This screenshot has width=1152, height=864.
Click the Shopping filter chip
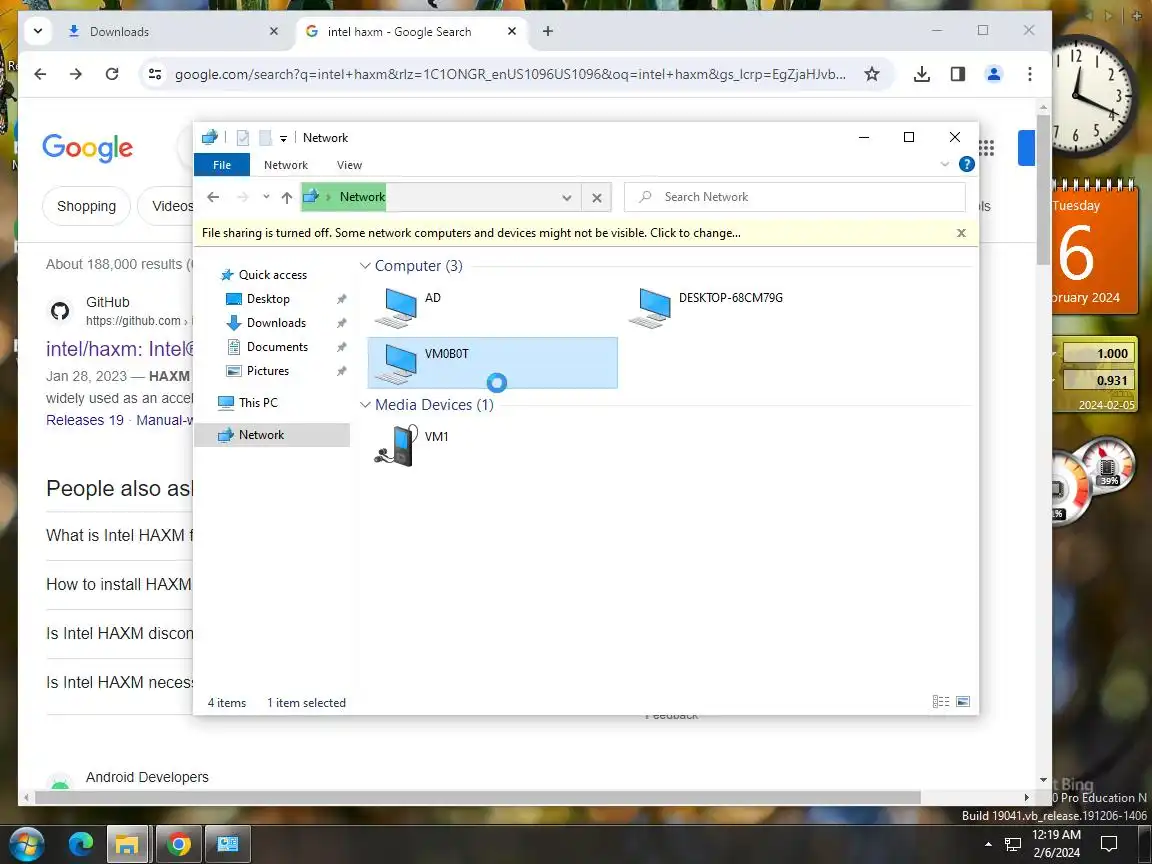pyautogui.click(x=86, y=206)
